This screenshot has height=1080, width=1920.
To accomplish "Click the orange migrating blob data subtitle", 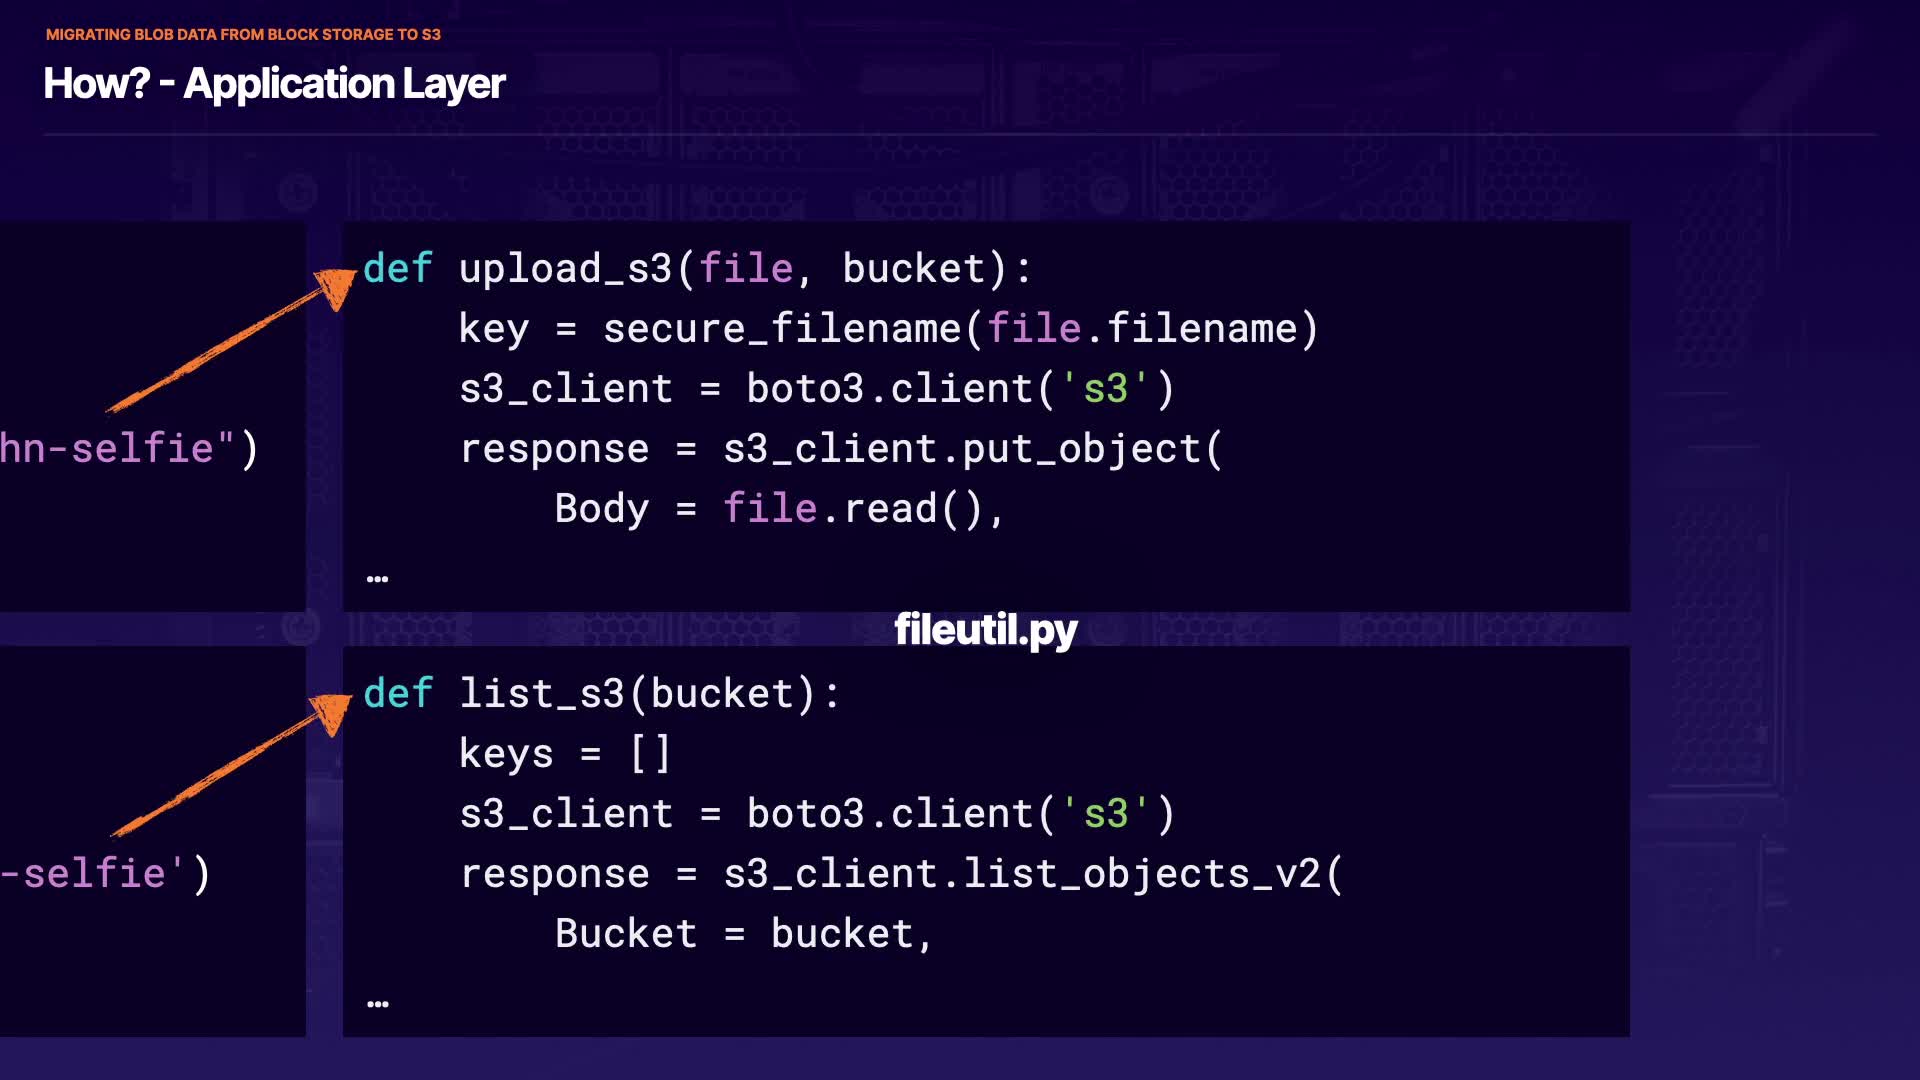I will 243,34.
